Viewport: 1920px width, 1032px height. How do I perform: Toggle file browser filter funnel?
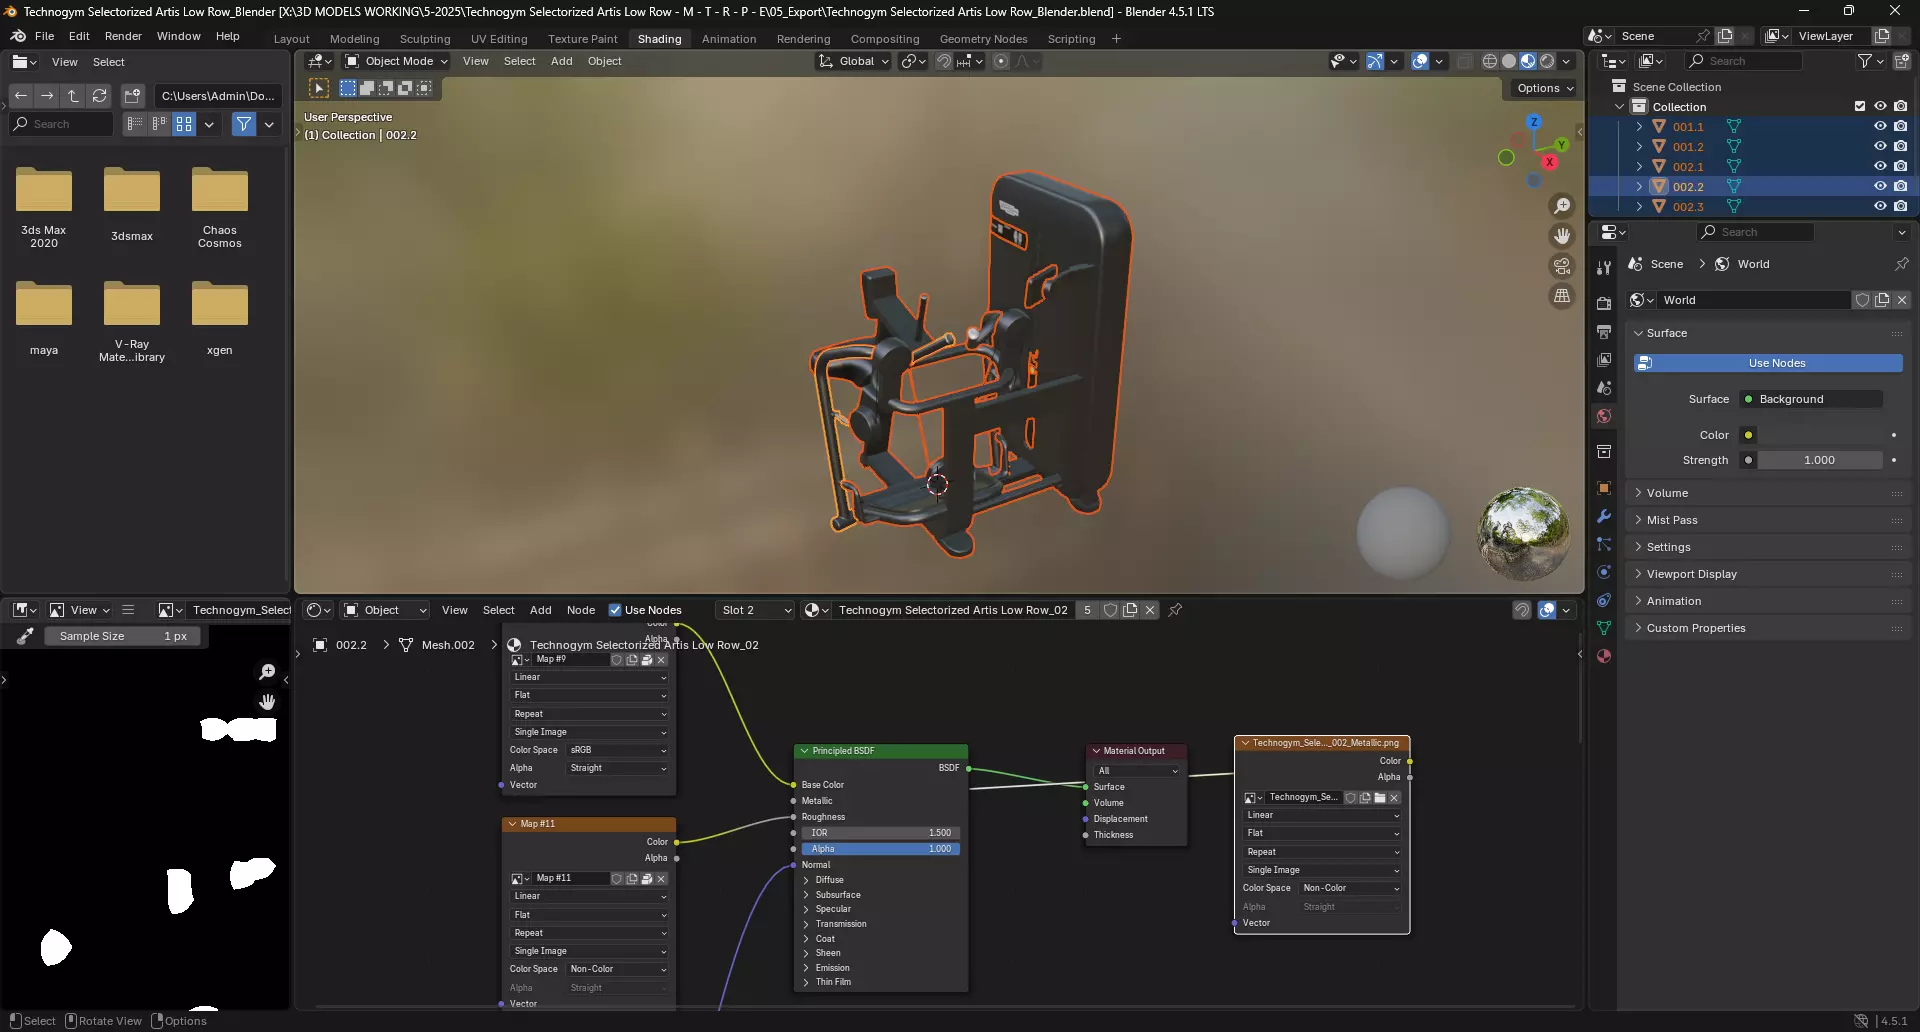[244, 124]
